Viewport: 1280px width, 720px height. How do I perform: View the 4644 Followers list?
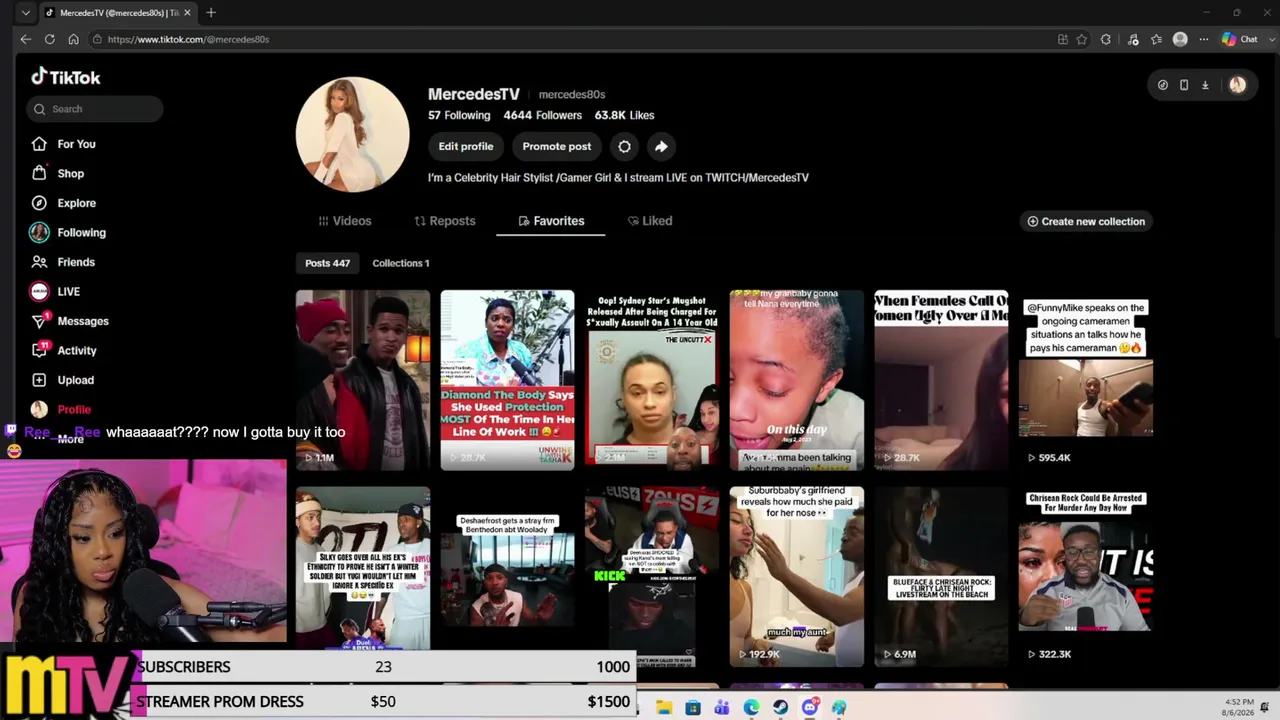543,115
